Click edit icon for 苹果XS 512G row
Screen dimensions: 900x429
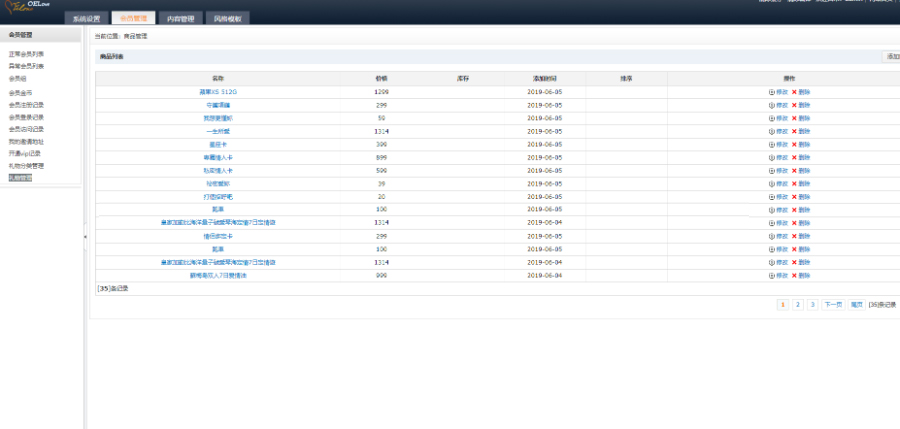(771, 92)
